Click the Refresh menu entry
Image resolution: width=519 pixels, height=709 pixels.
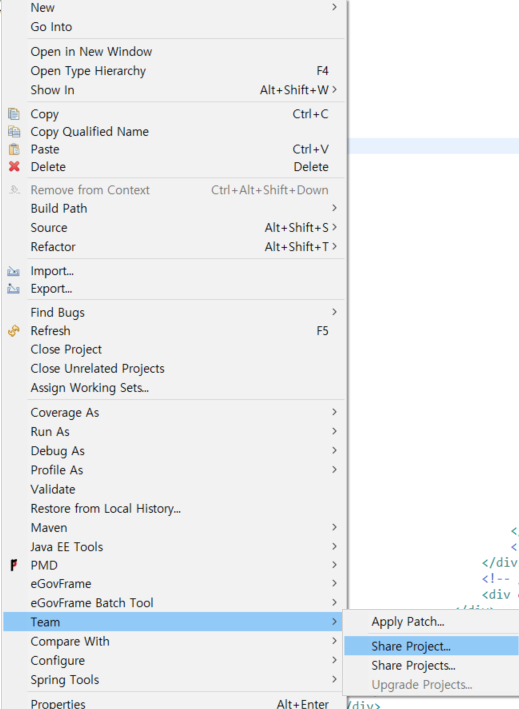pos(174,331)
